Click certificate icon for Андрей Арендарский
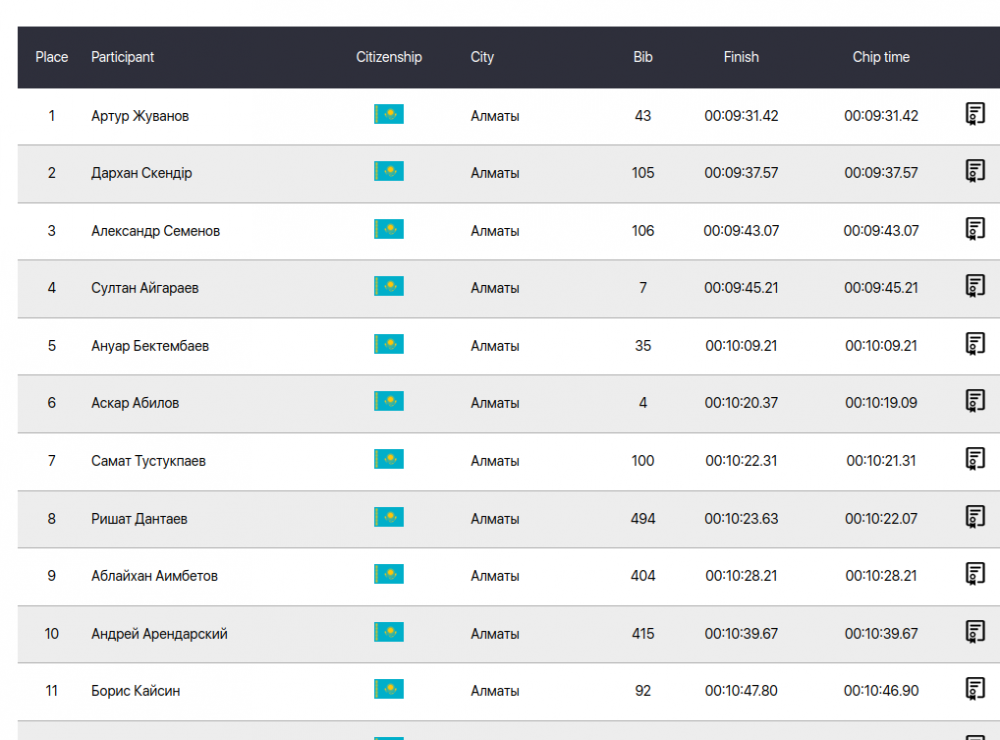Viewport: 1000px width, 740px height. 975,632
